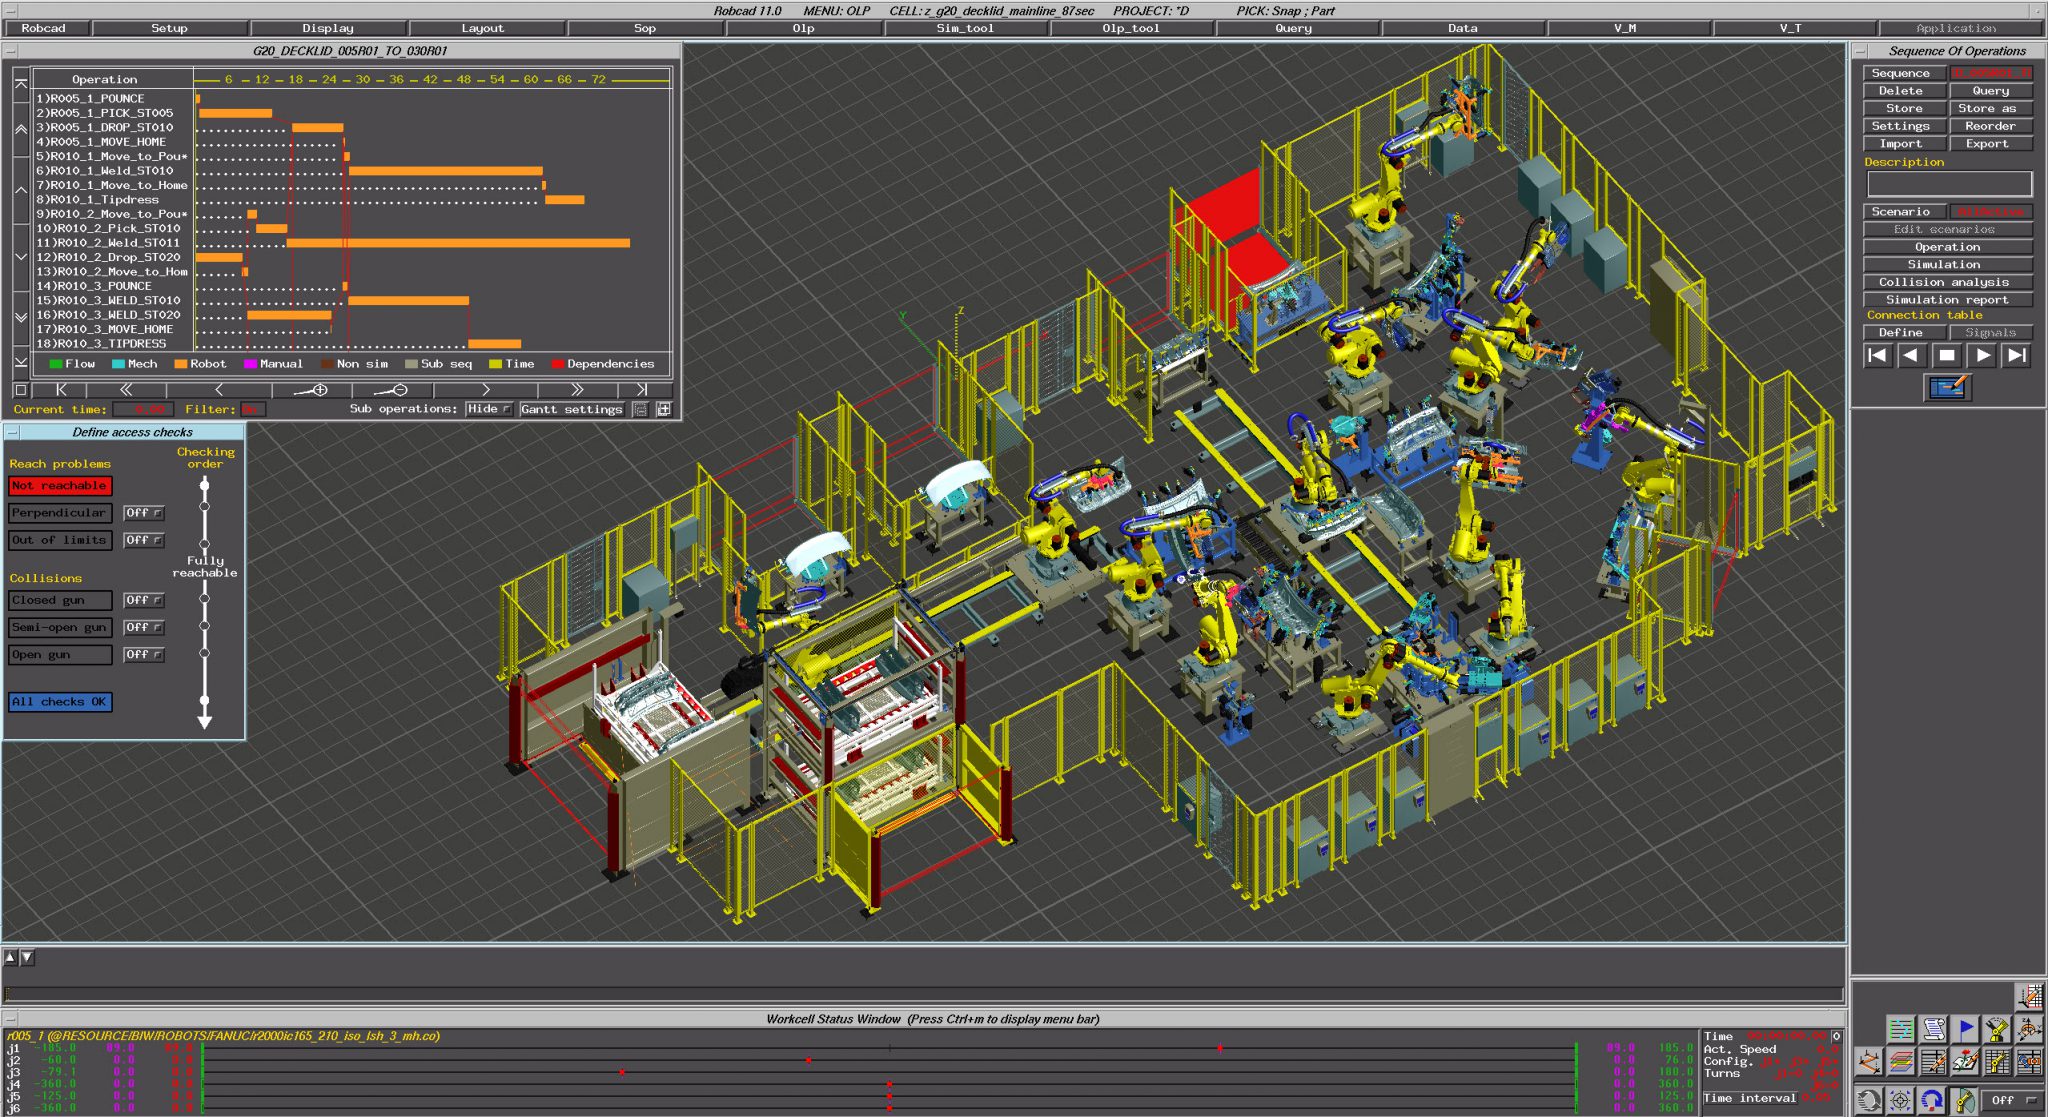Open the Olp_tool menu
The height and width of the screenshot is (1117, 2048).
click(x=1130, y=28)
